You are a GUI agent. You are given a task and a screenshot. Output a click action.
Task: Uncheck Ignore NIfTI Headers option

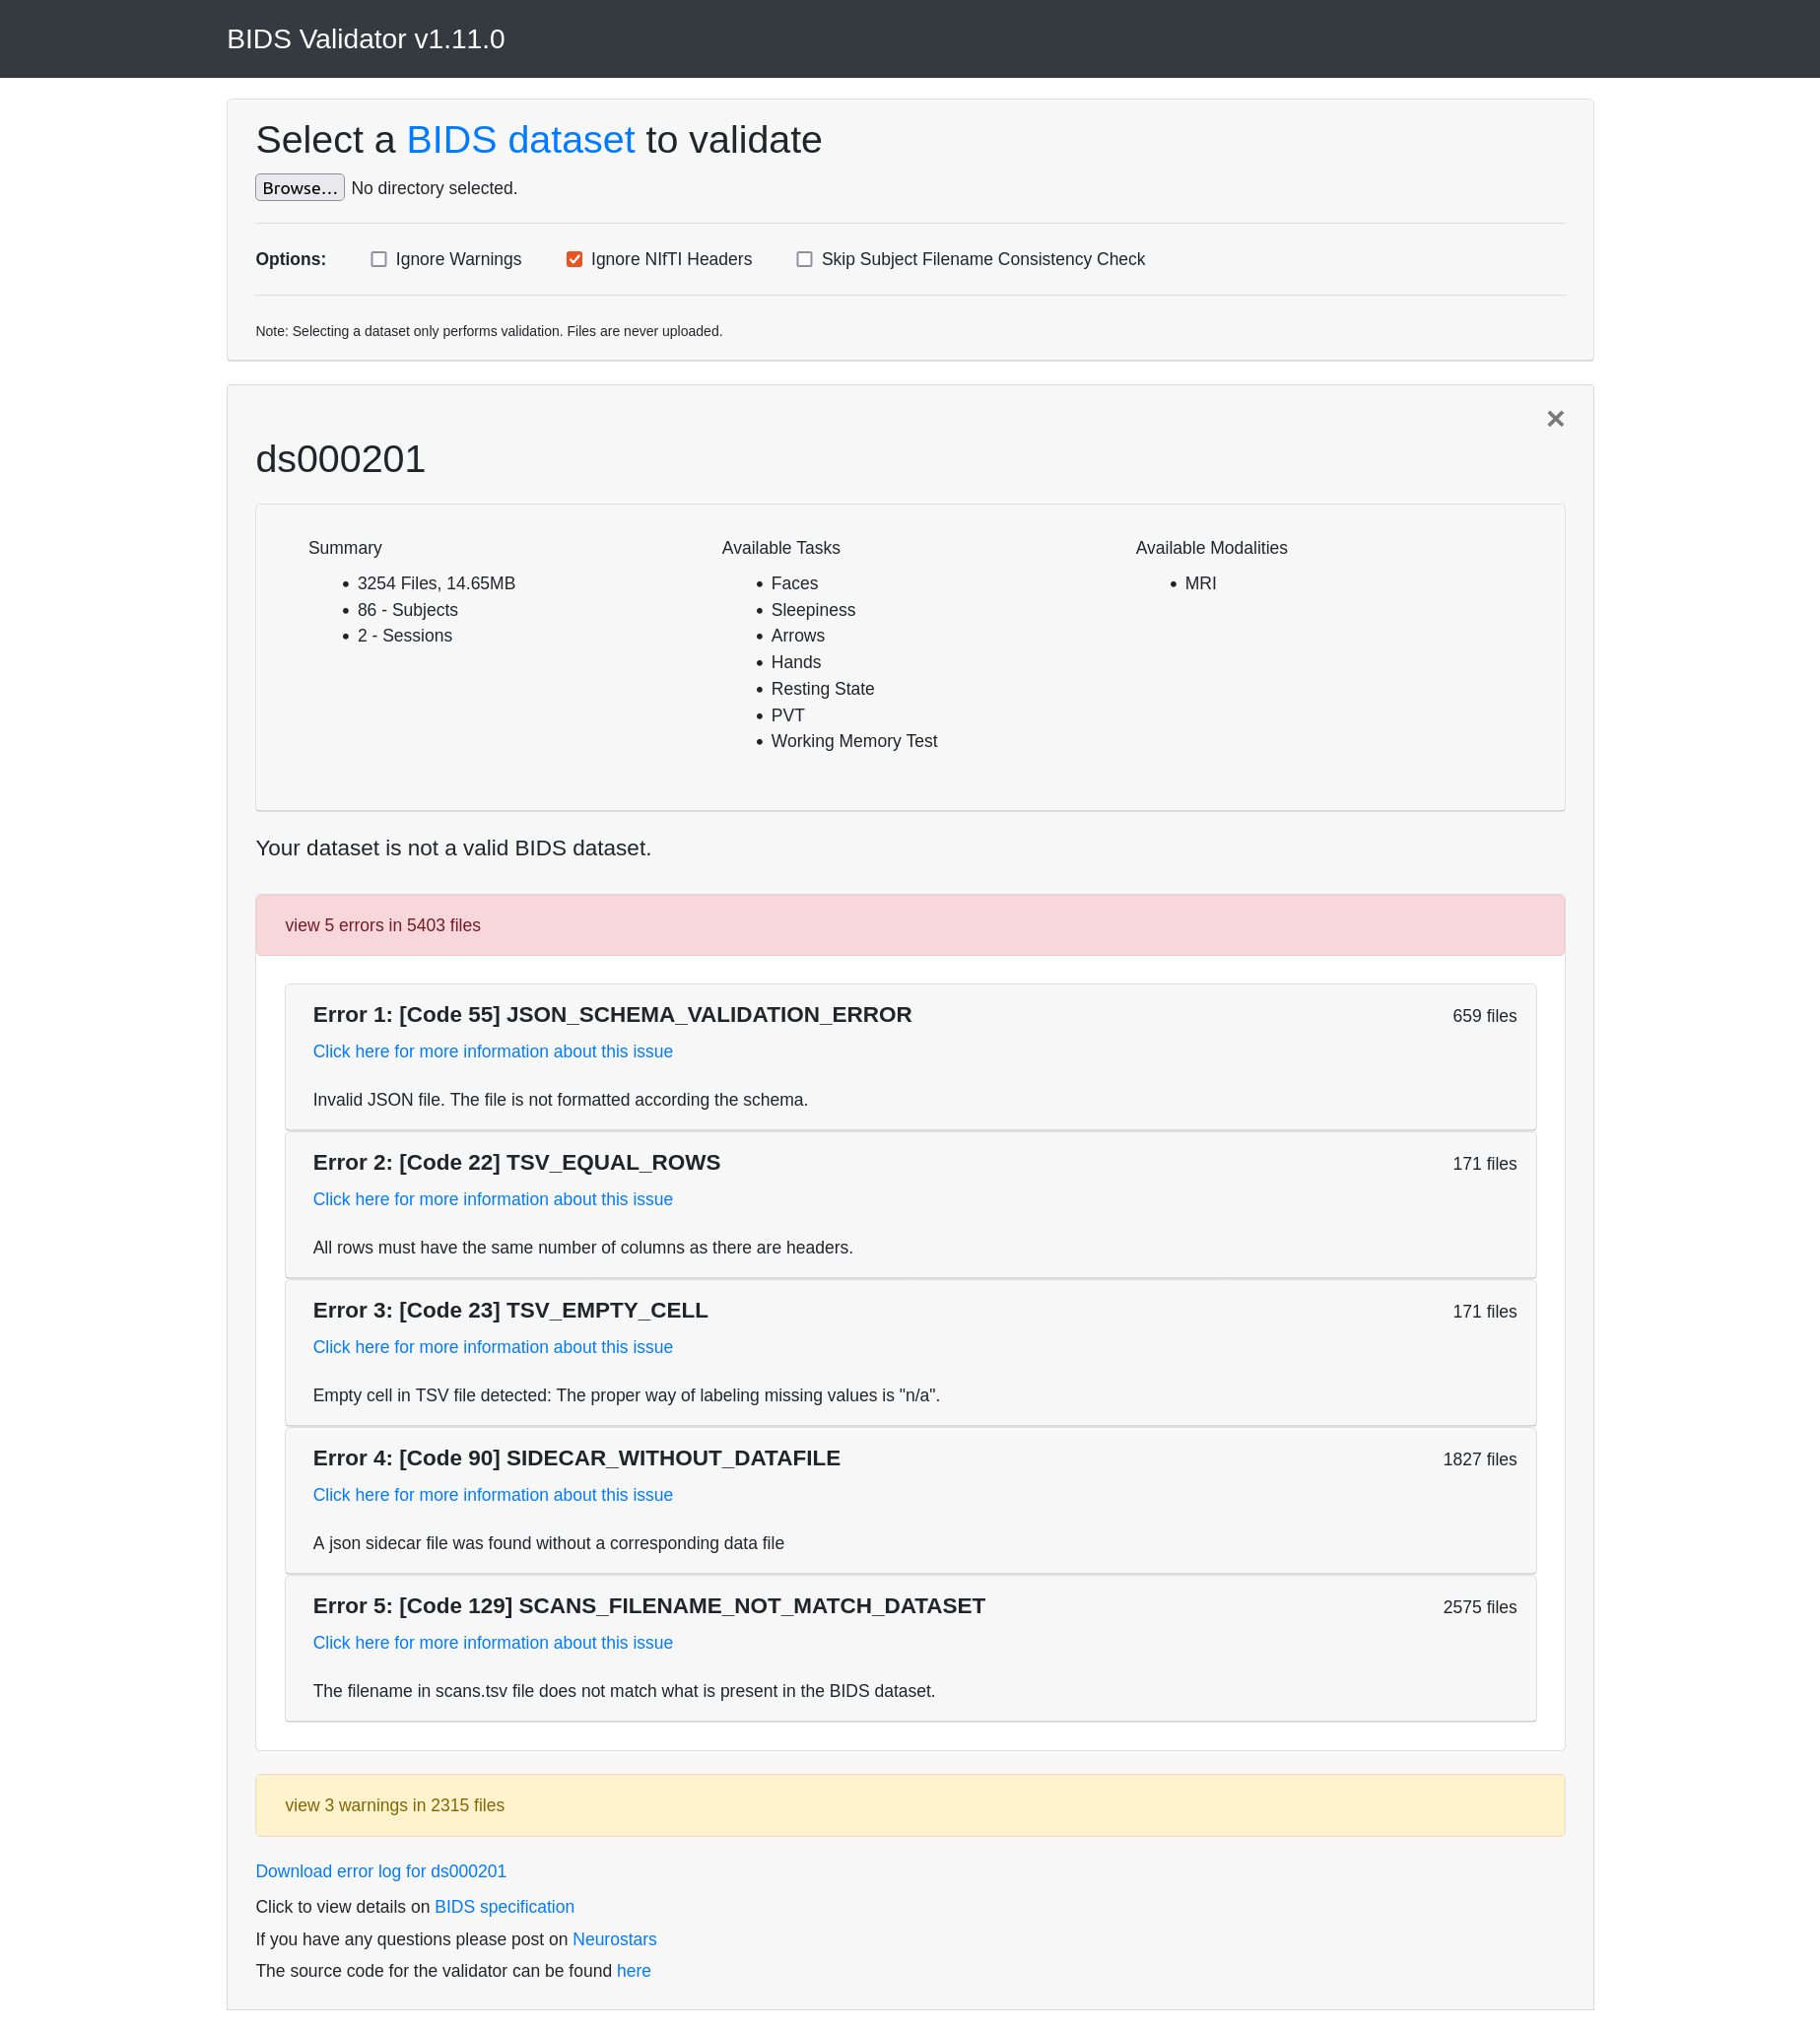pos(574,260)
